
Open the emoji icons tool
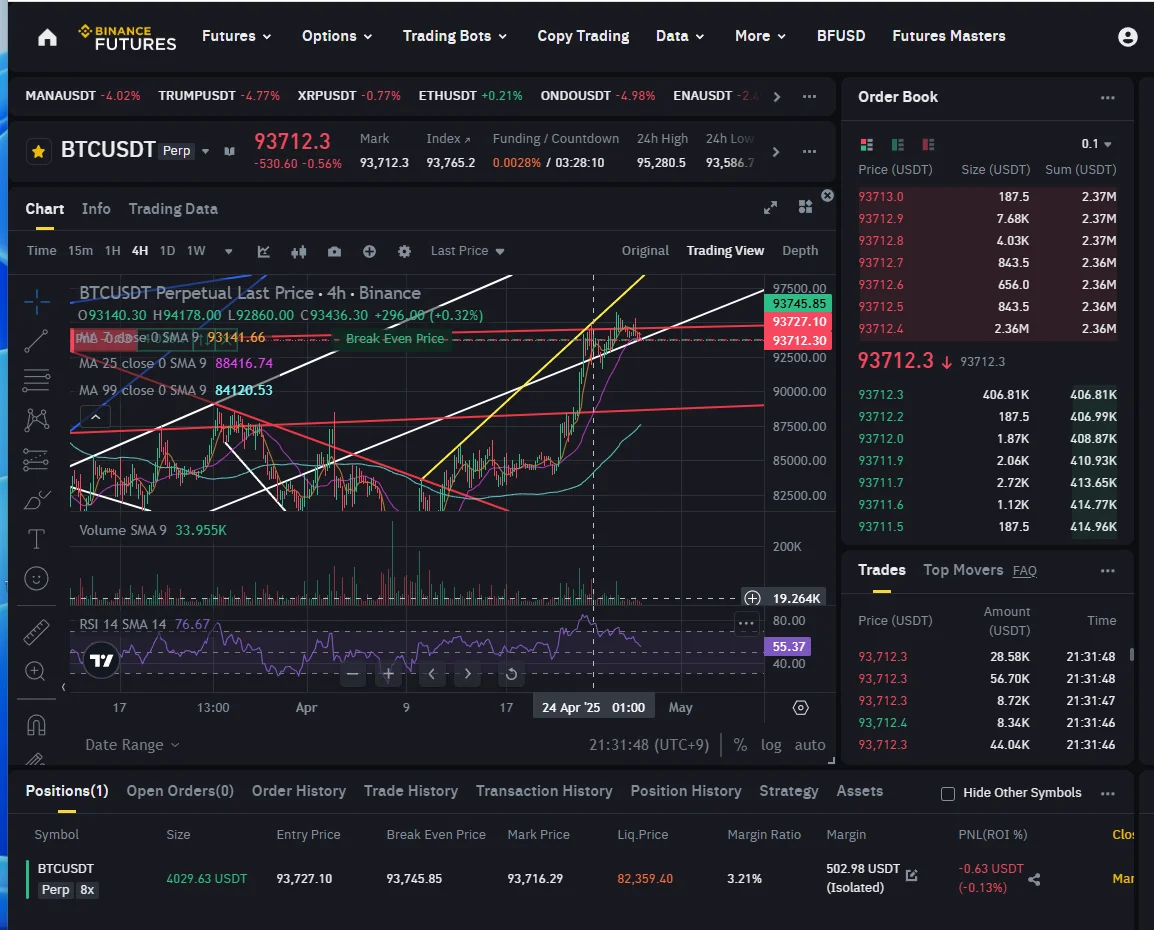click(x=36, y=579)
